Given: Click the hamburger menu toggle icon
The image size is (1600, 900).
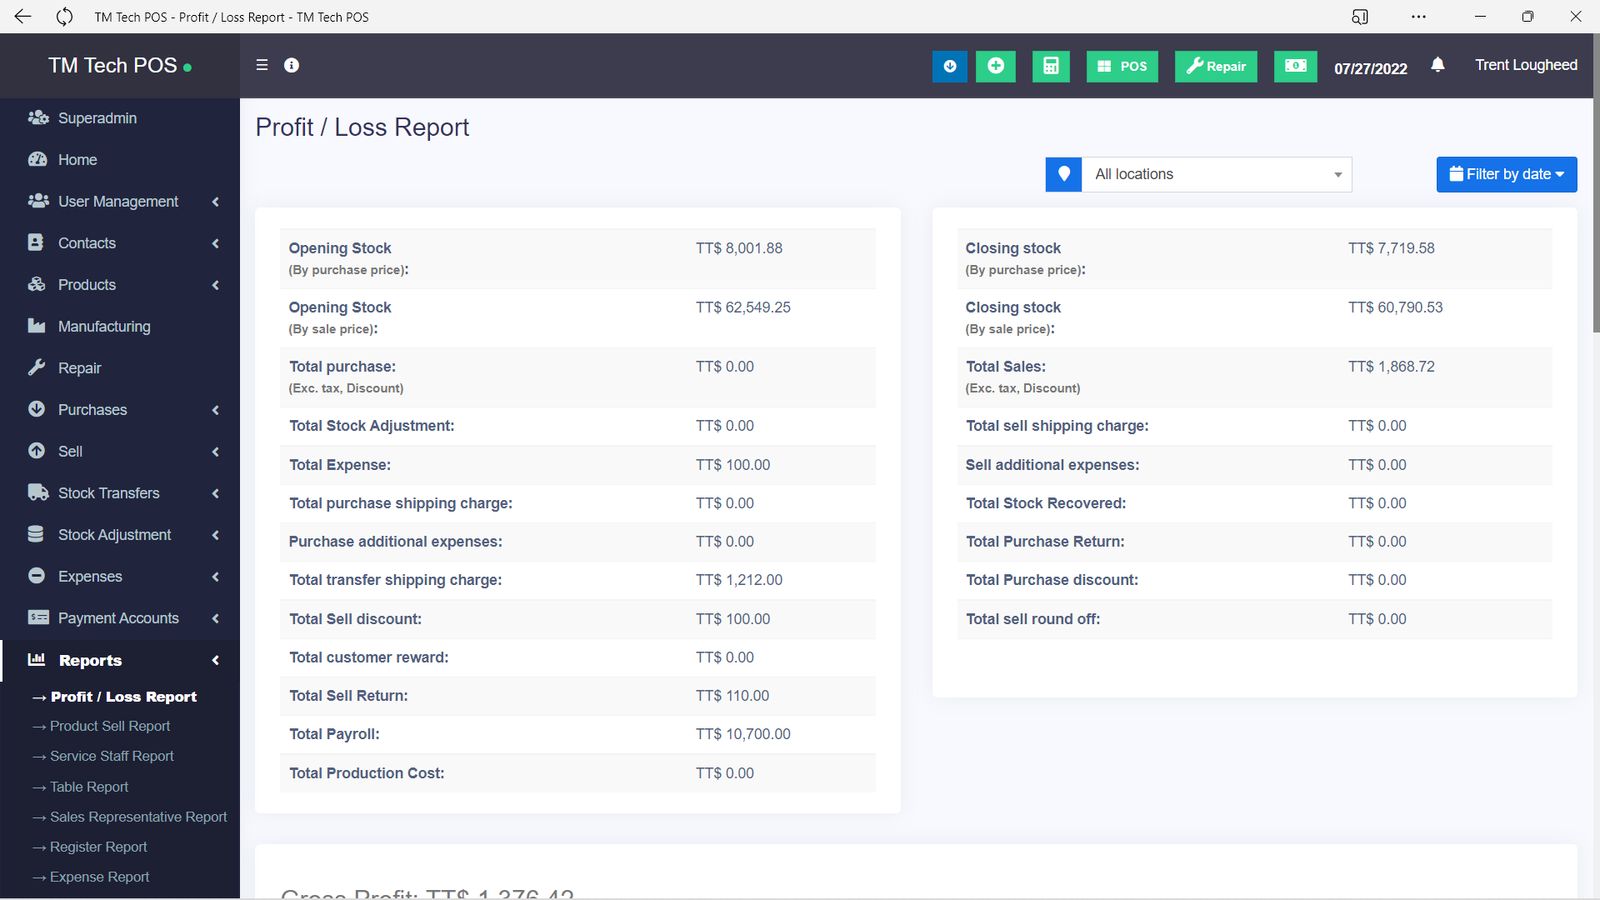Looking at the screenshot, I should click(x=262, y=65).
